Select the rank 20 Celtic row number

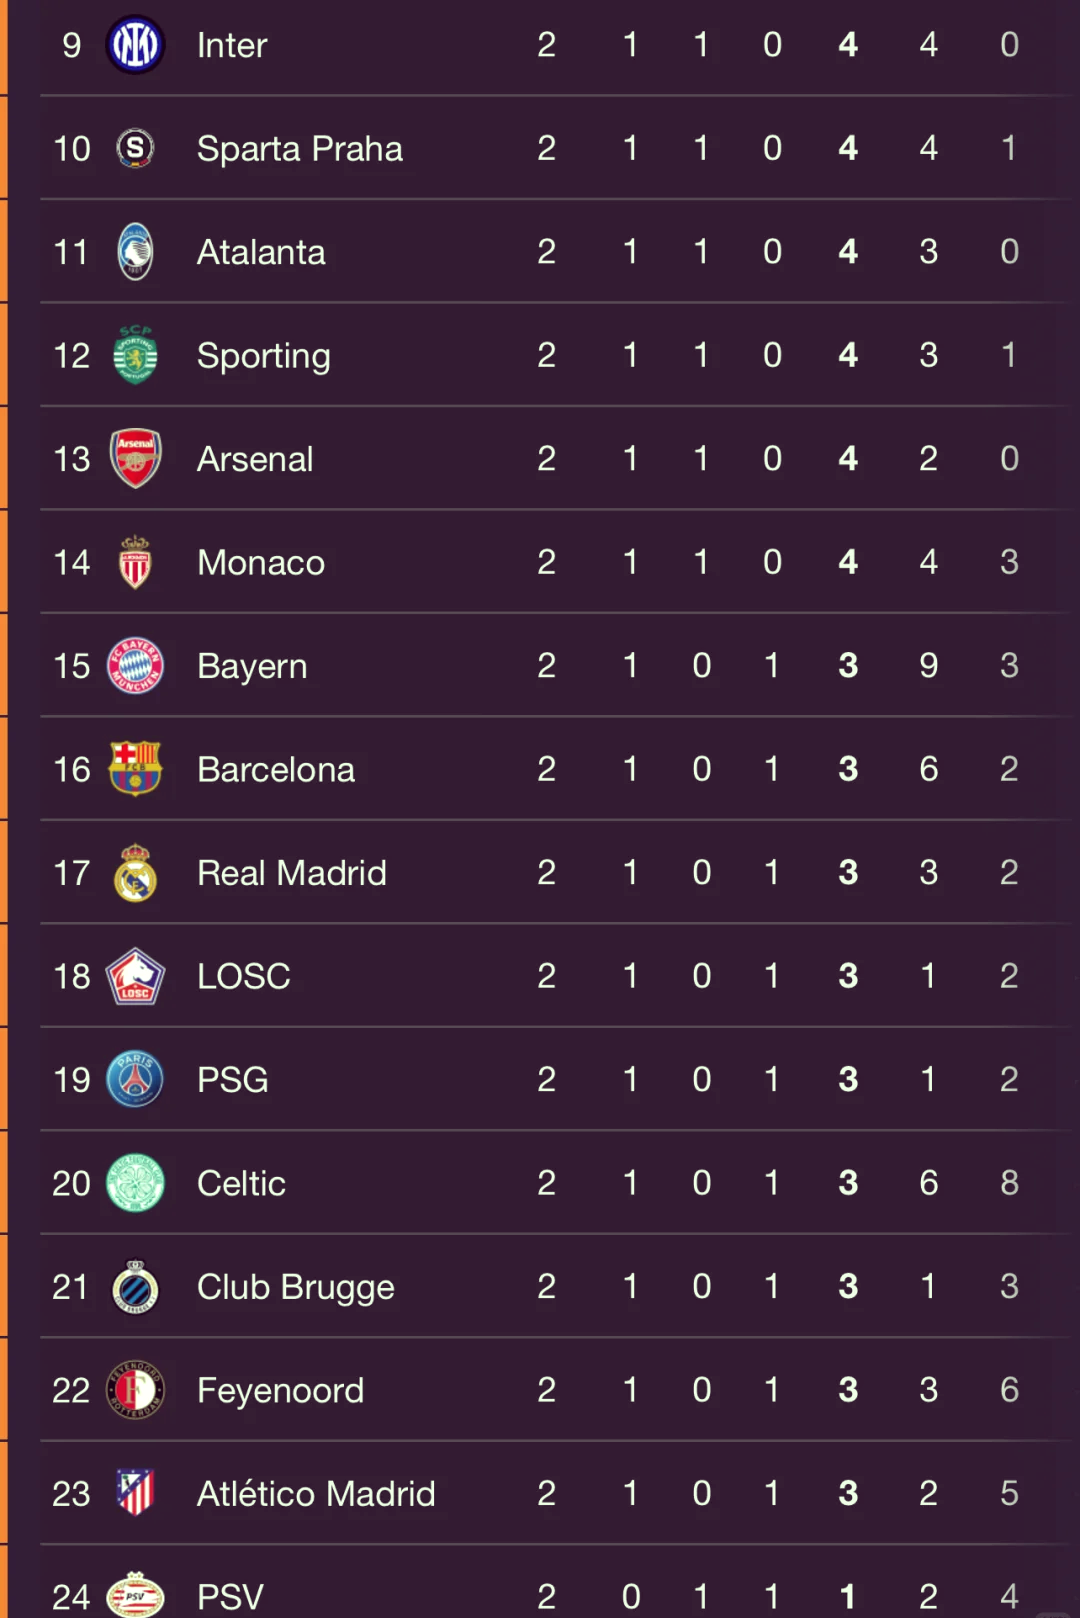pyautogui.click(x=71, y=1183)
